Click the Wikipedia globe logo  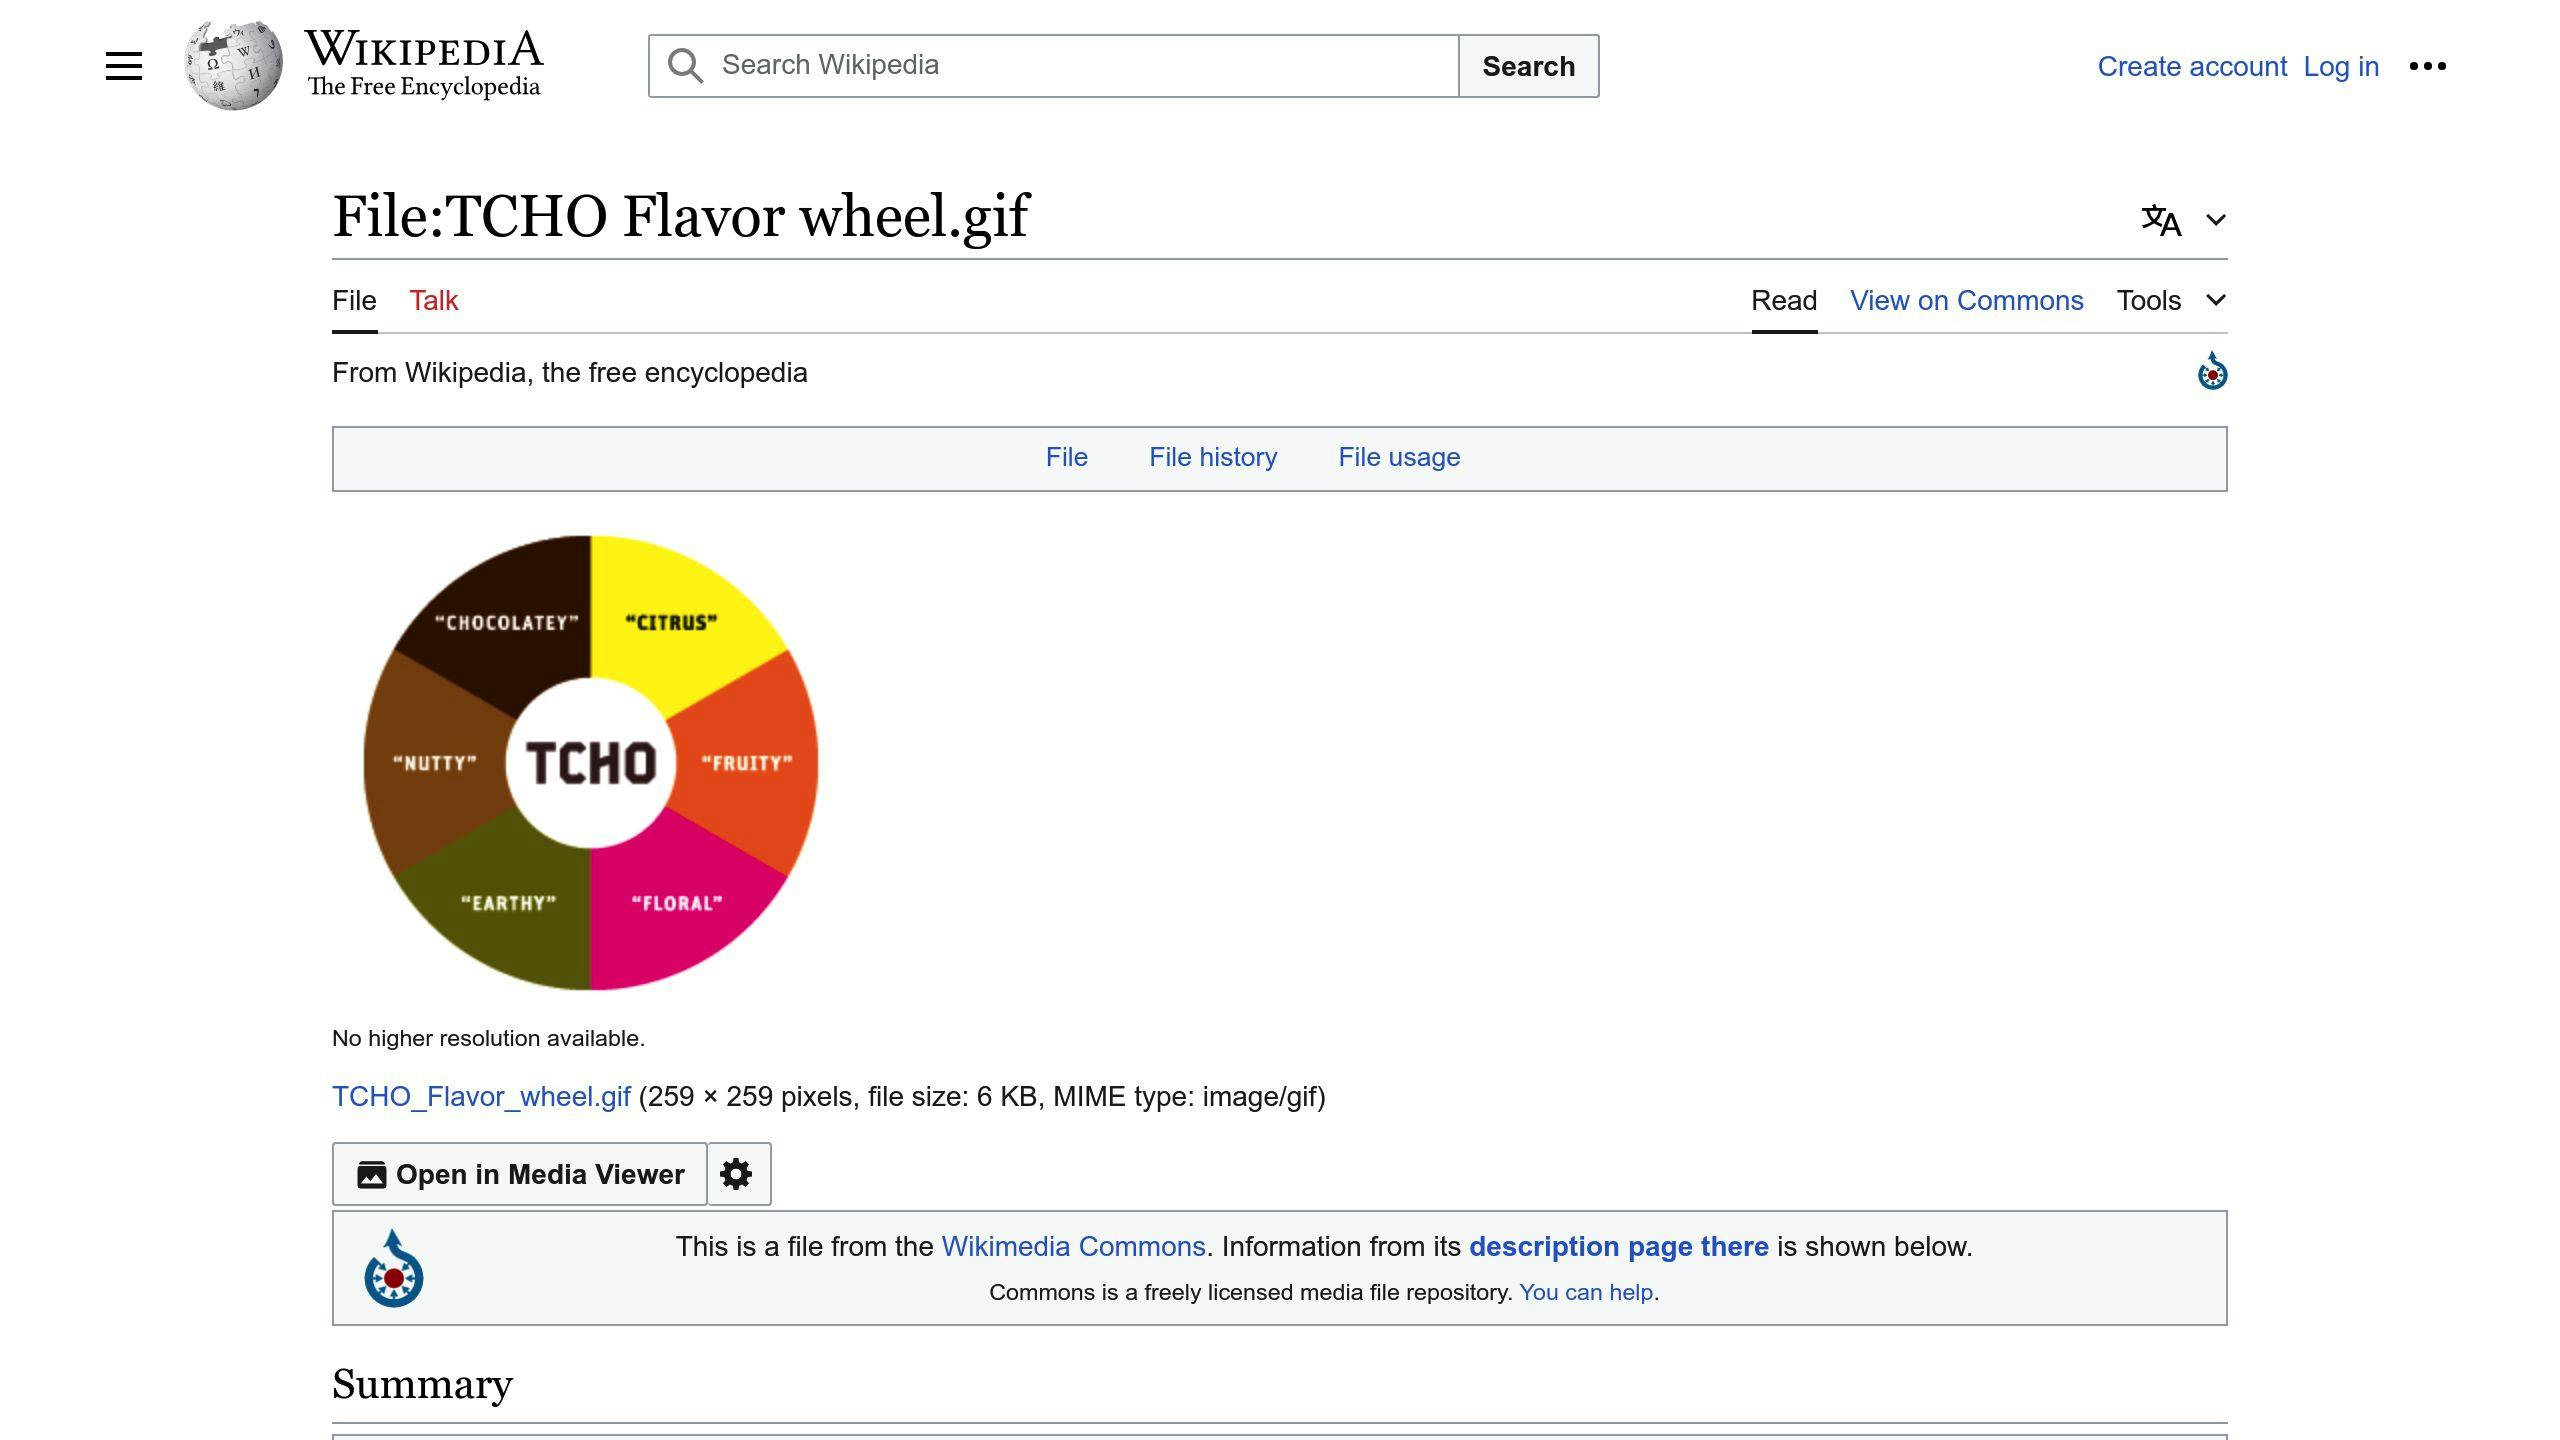click(233, 65)
